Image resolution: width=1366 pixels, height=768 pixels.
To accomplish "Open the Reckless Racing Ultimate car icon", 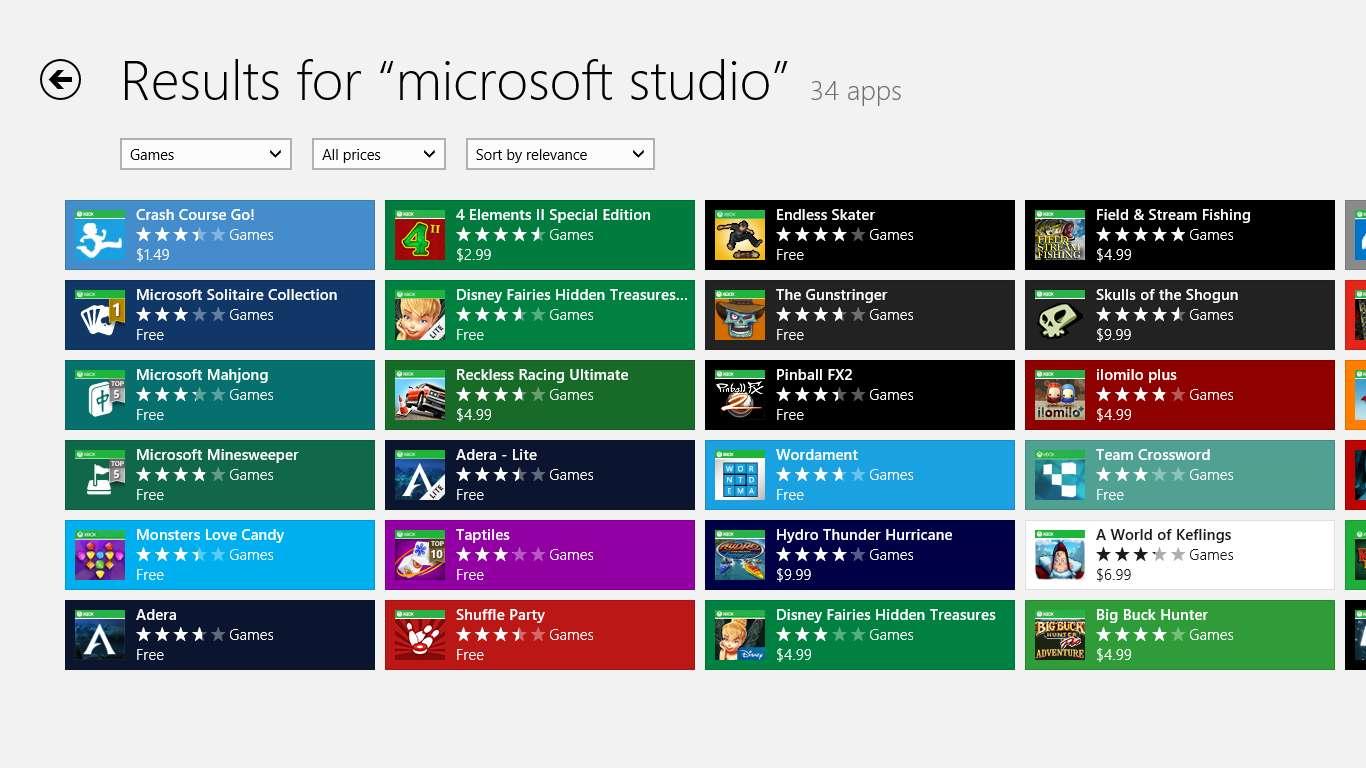I will [x=420, y=395].
